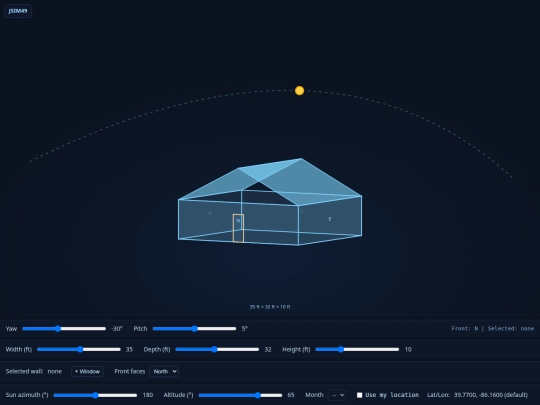Open the Month dropdown
540x405 pixels.
click(x=337, y=395)
